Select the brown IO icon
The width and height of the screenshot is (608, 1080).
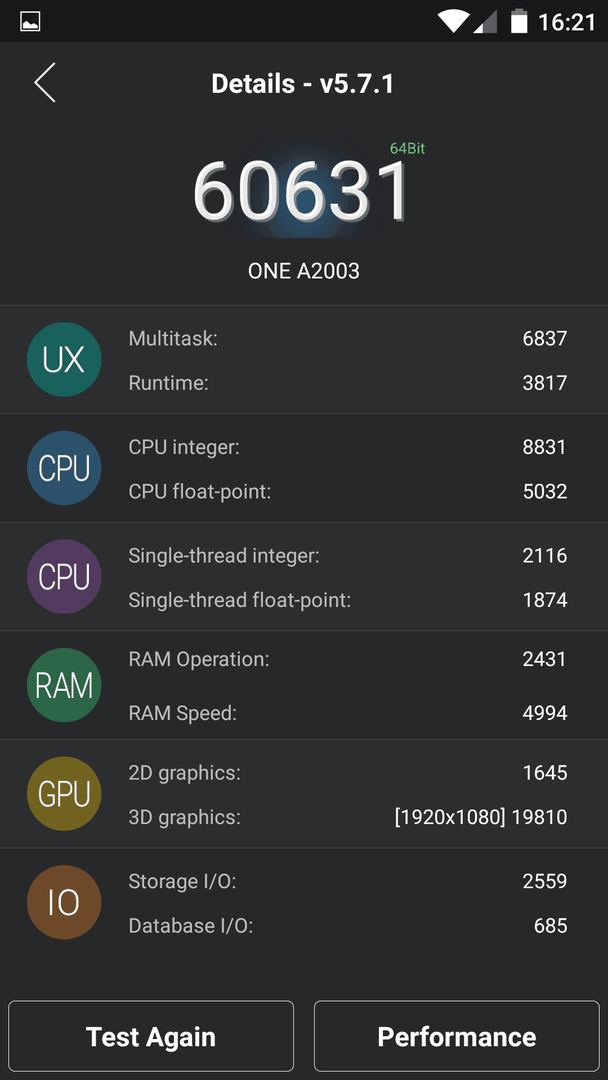[64, 902]
